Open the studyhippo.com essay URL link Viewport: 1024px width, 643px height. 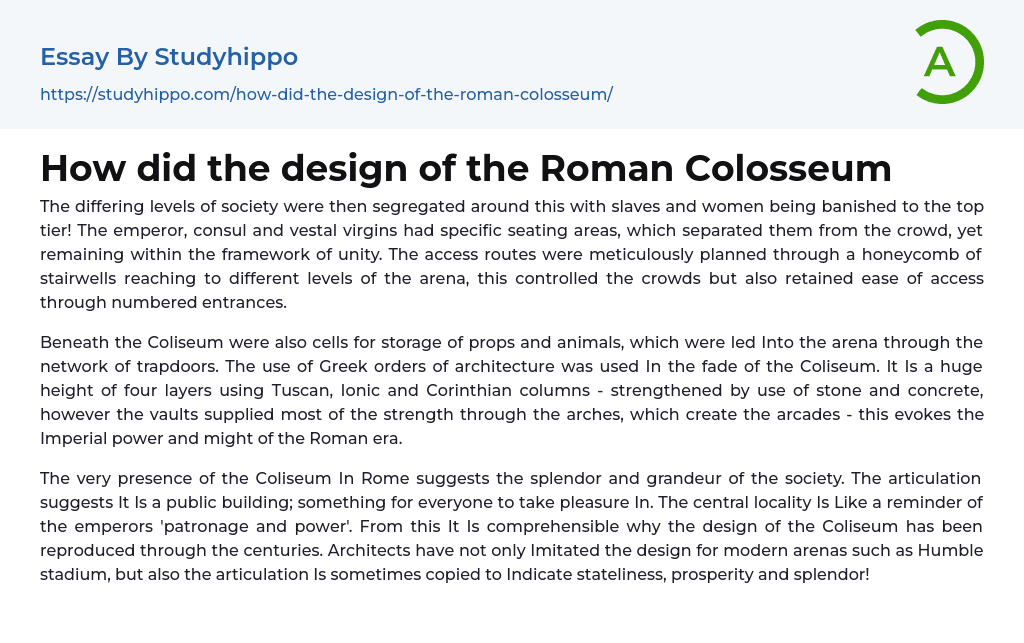pos(326,95)
